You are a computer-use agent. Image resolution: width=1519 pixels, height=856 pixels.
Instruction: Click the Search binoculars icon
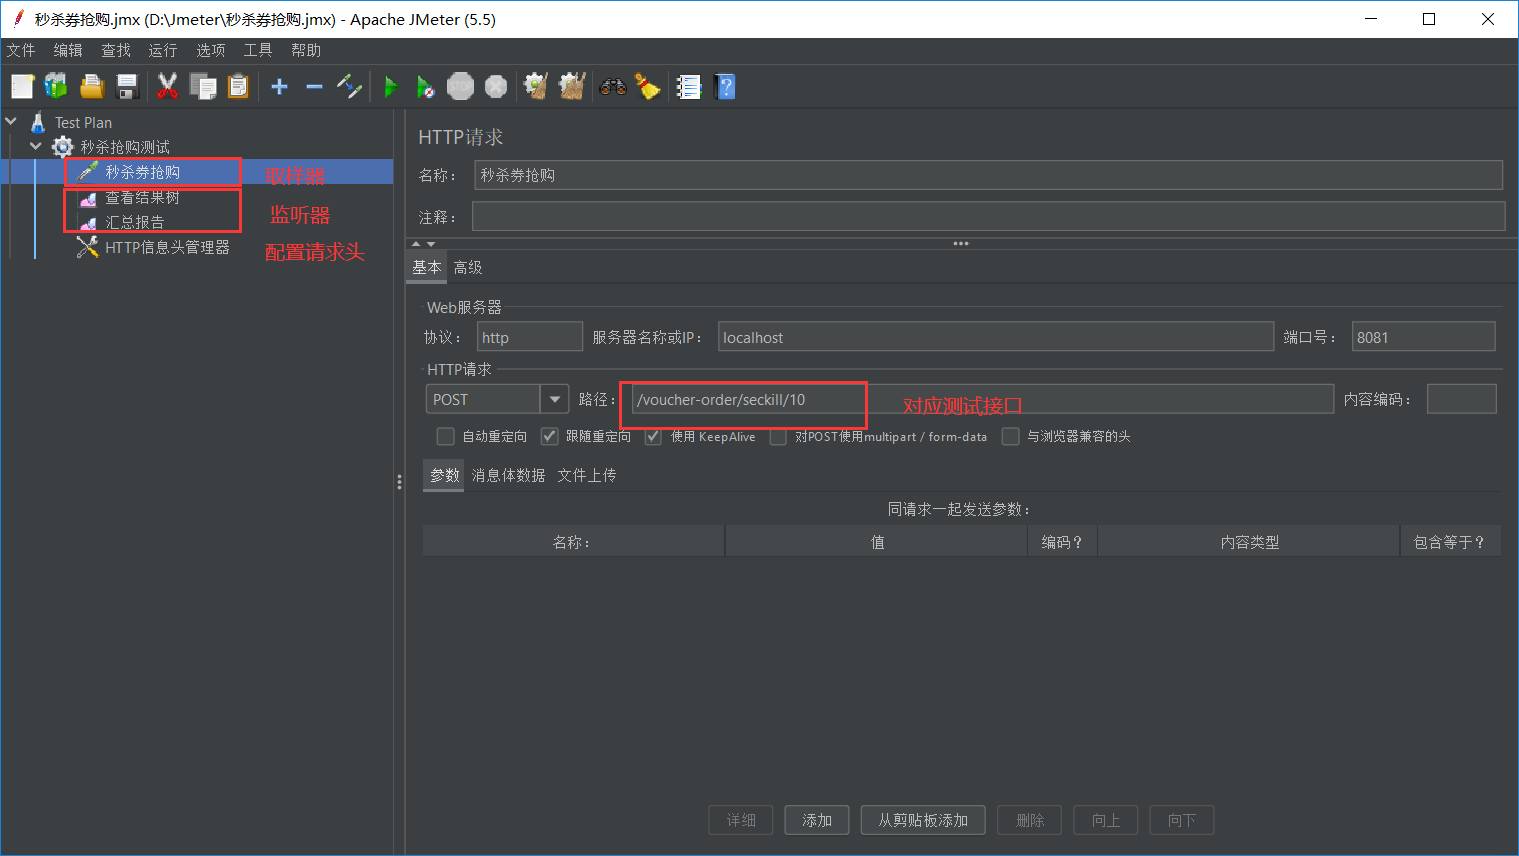(x=612, y=87)
